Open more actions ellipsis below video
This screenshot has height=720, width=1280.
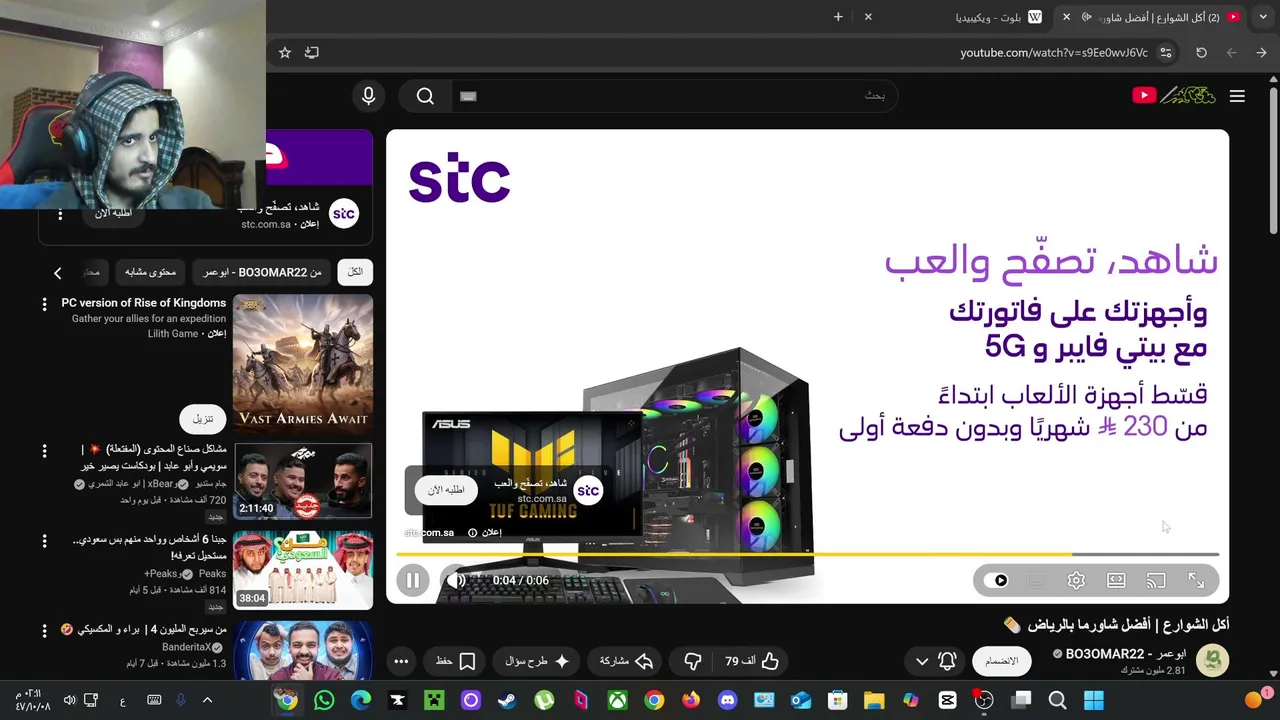(x=401, y=661)
